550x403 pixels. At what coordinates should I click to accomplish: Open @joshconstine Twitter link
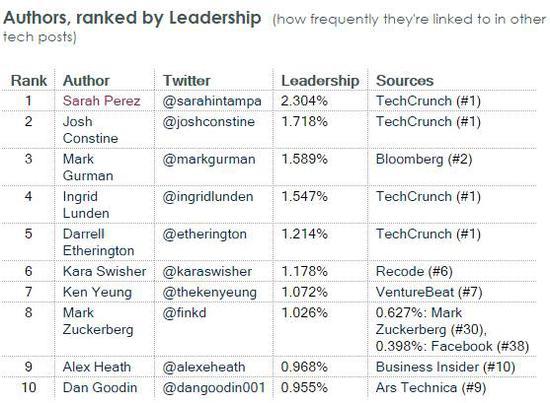click(x=208, y=122)
